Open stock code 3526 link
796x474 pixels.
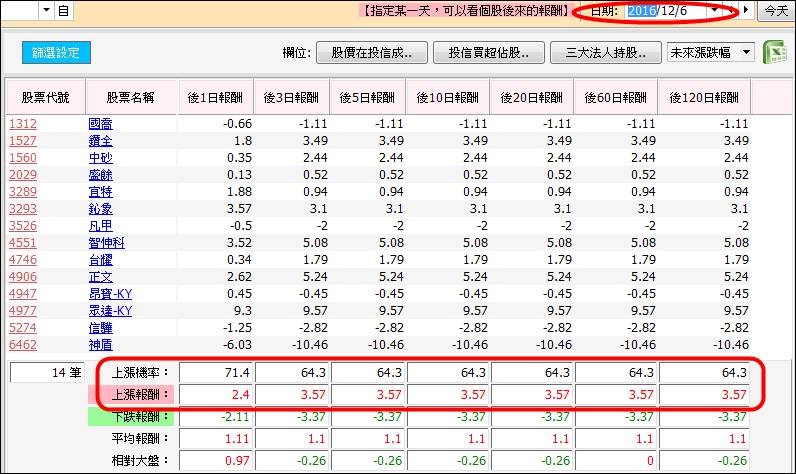pyautogui.click(x=23, y=226)
